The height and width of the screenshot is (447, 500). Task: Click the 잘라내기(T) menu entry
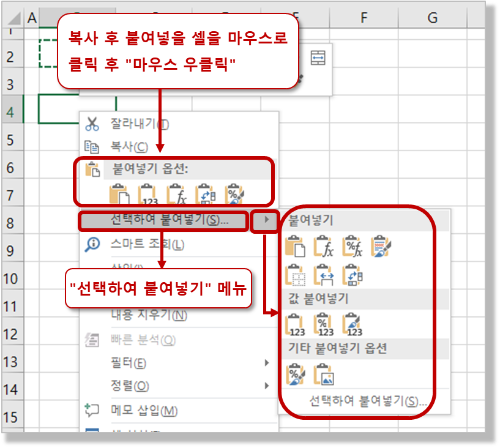tap(140, 124)
